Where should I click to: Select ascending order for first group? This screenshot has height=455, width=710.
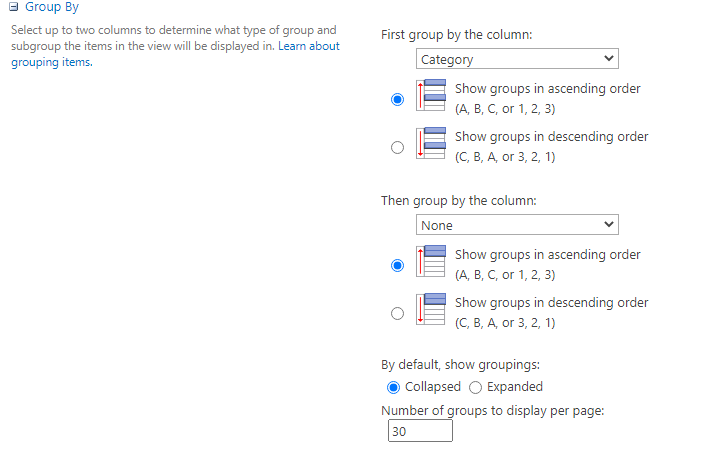(x=397, y=99)
